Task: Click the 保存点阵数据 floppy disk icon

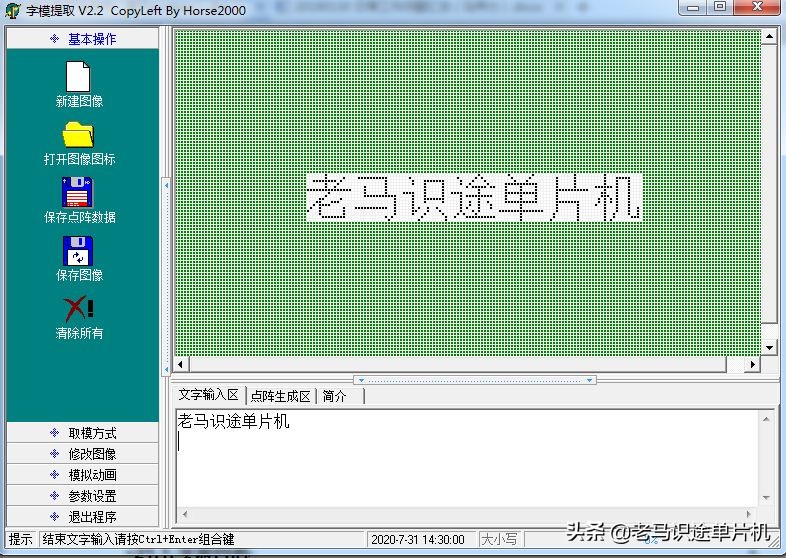Action: (77, 192)
